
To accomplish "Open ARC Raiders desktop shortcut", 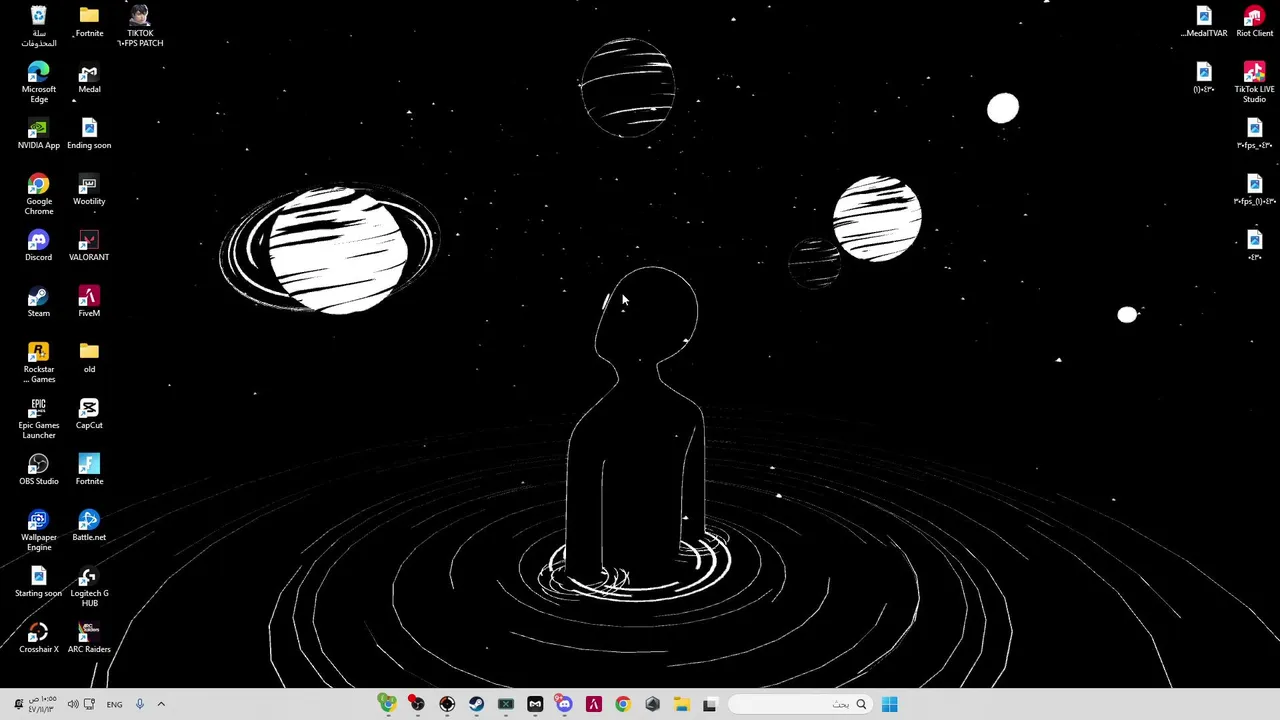I will (89, 638).
